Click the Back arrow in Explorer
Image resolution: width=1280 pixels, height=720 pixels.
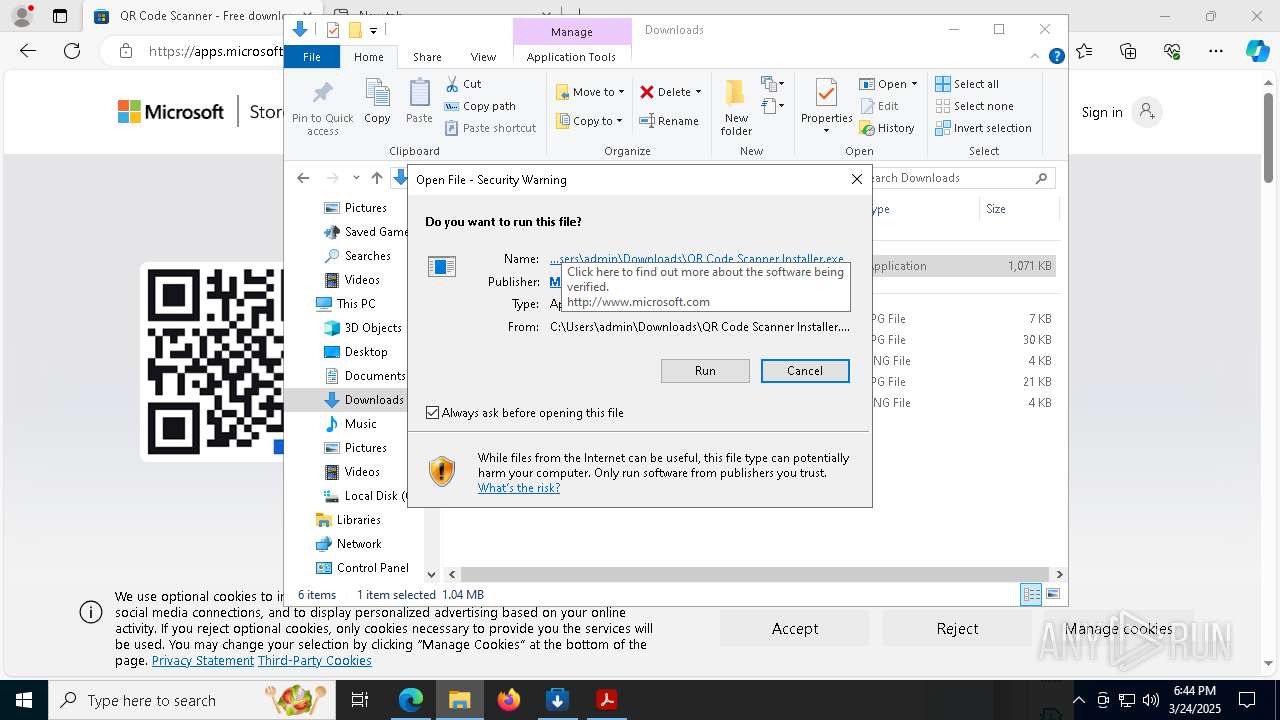tap(303, 178)
